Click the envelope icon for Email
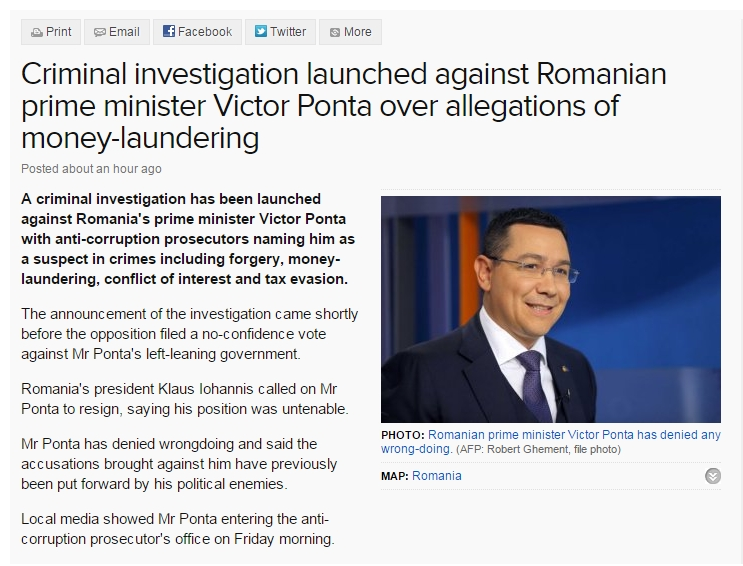Image resolution: width=743 pixels, height=566 pixels. tap(100, 32)
